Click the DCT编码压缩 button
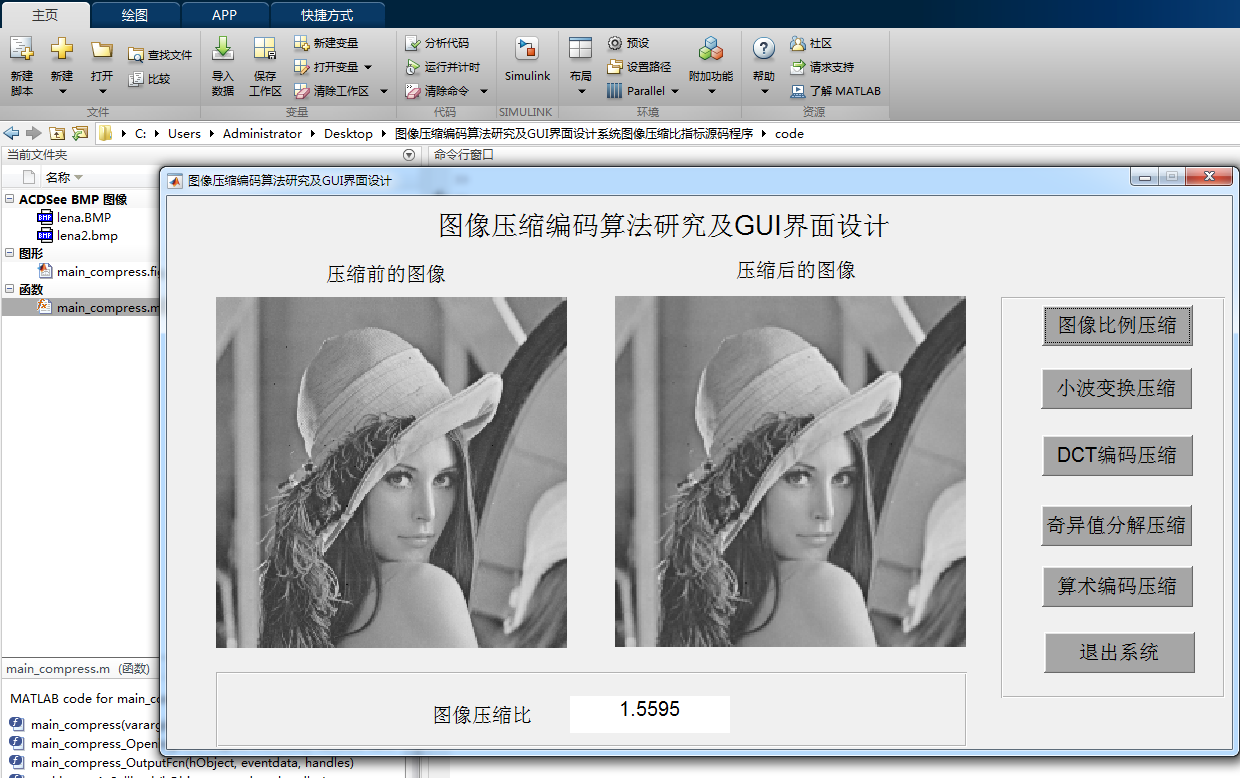Viewport: 1240px width, 778px height. pyautogui.click(x=1117, y=456)
